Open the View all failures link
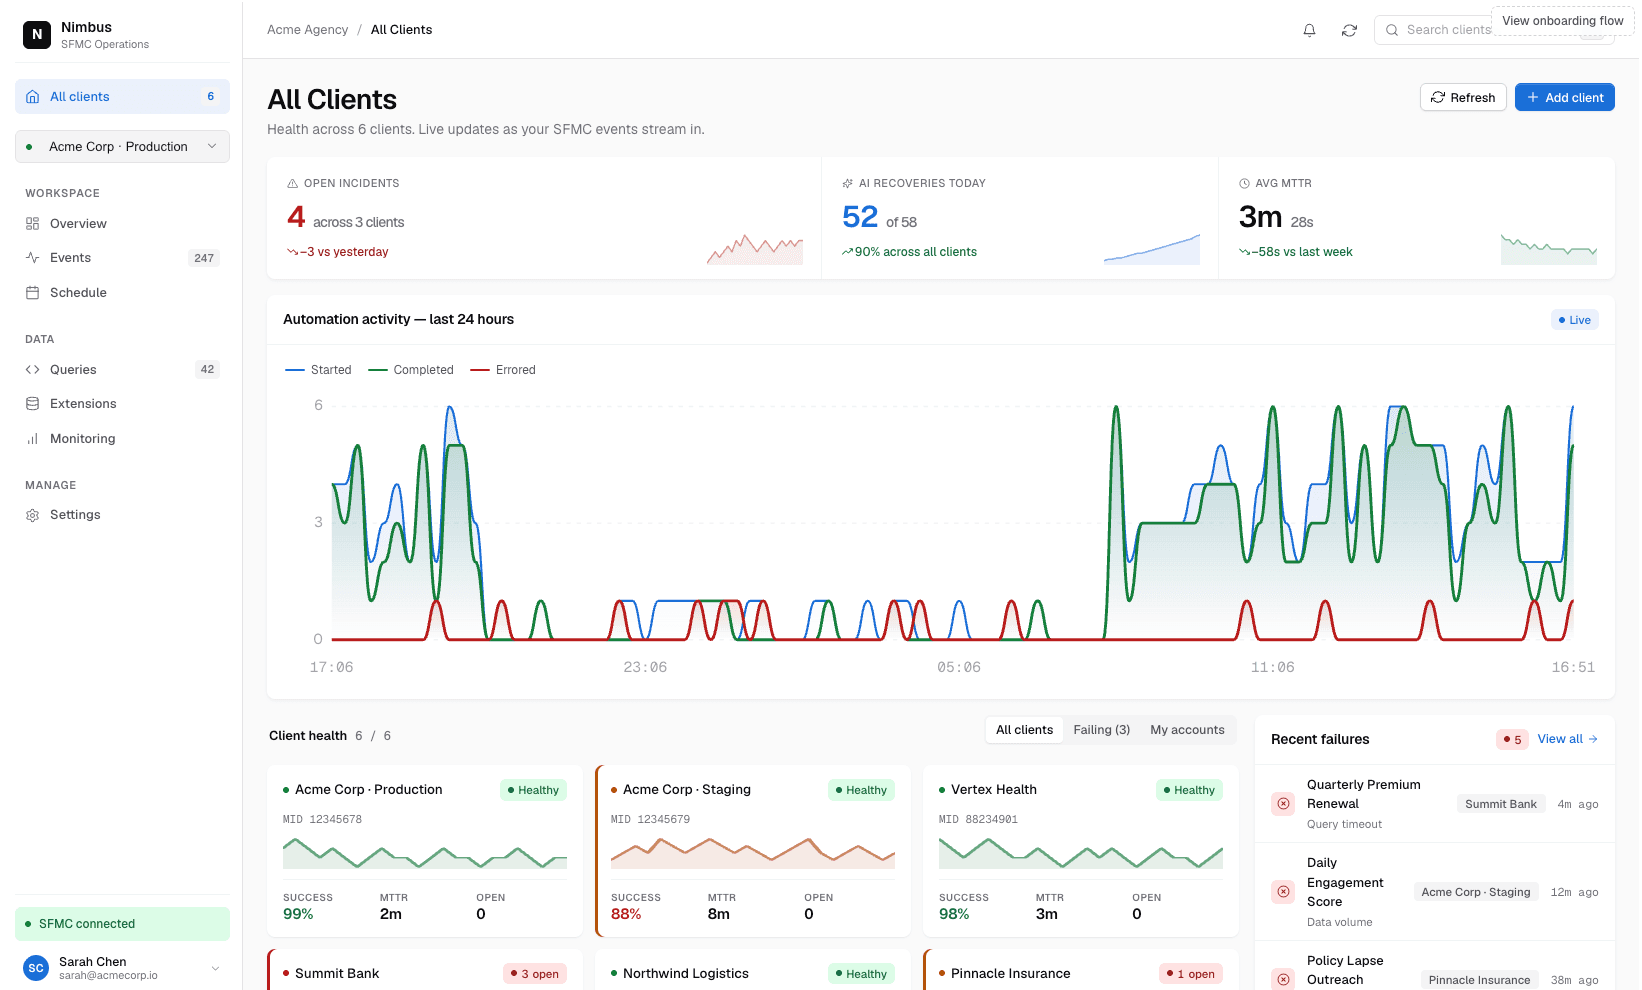 pyautogui.click(x=1567, y=739)
